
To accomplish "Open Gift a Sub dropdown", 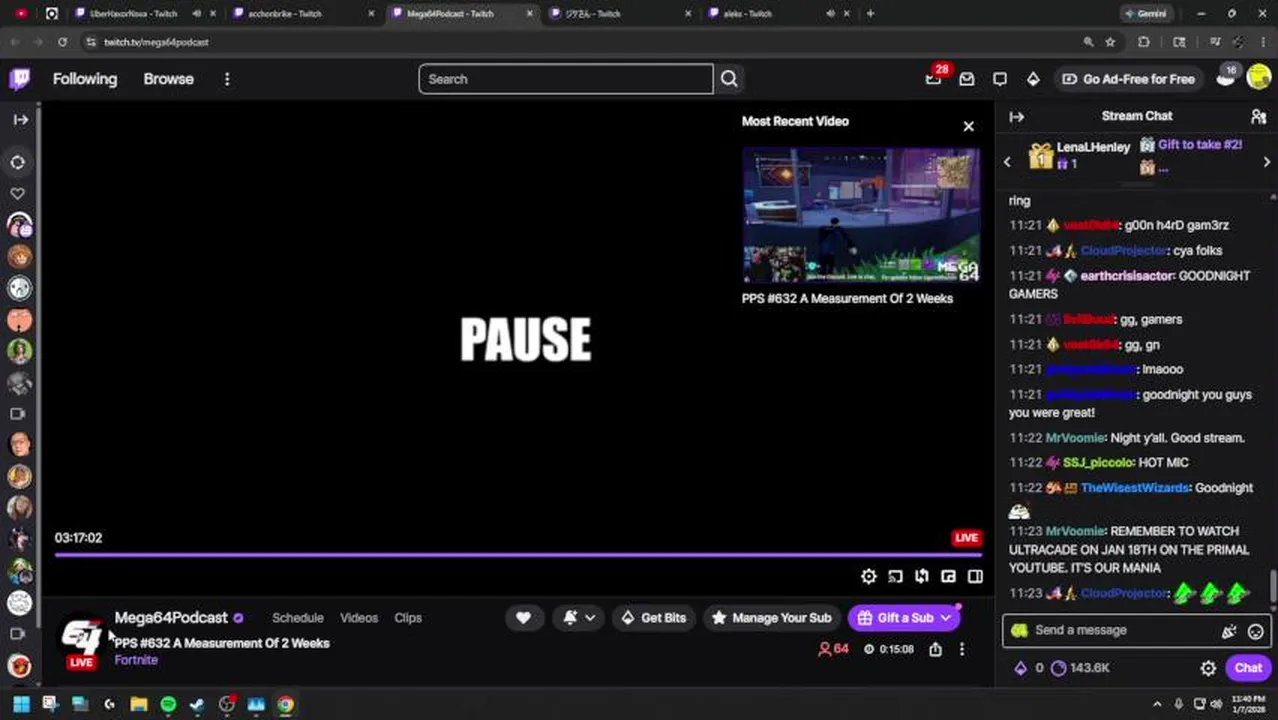I will (904, 618).
